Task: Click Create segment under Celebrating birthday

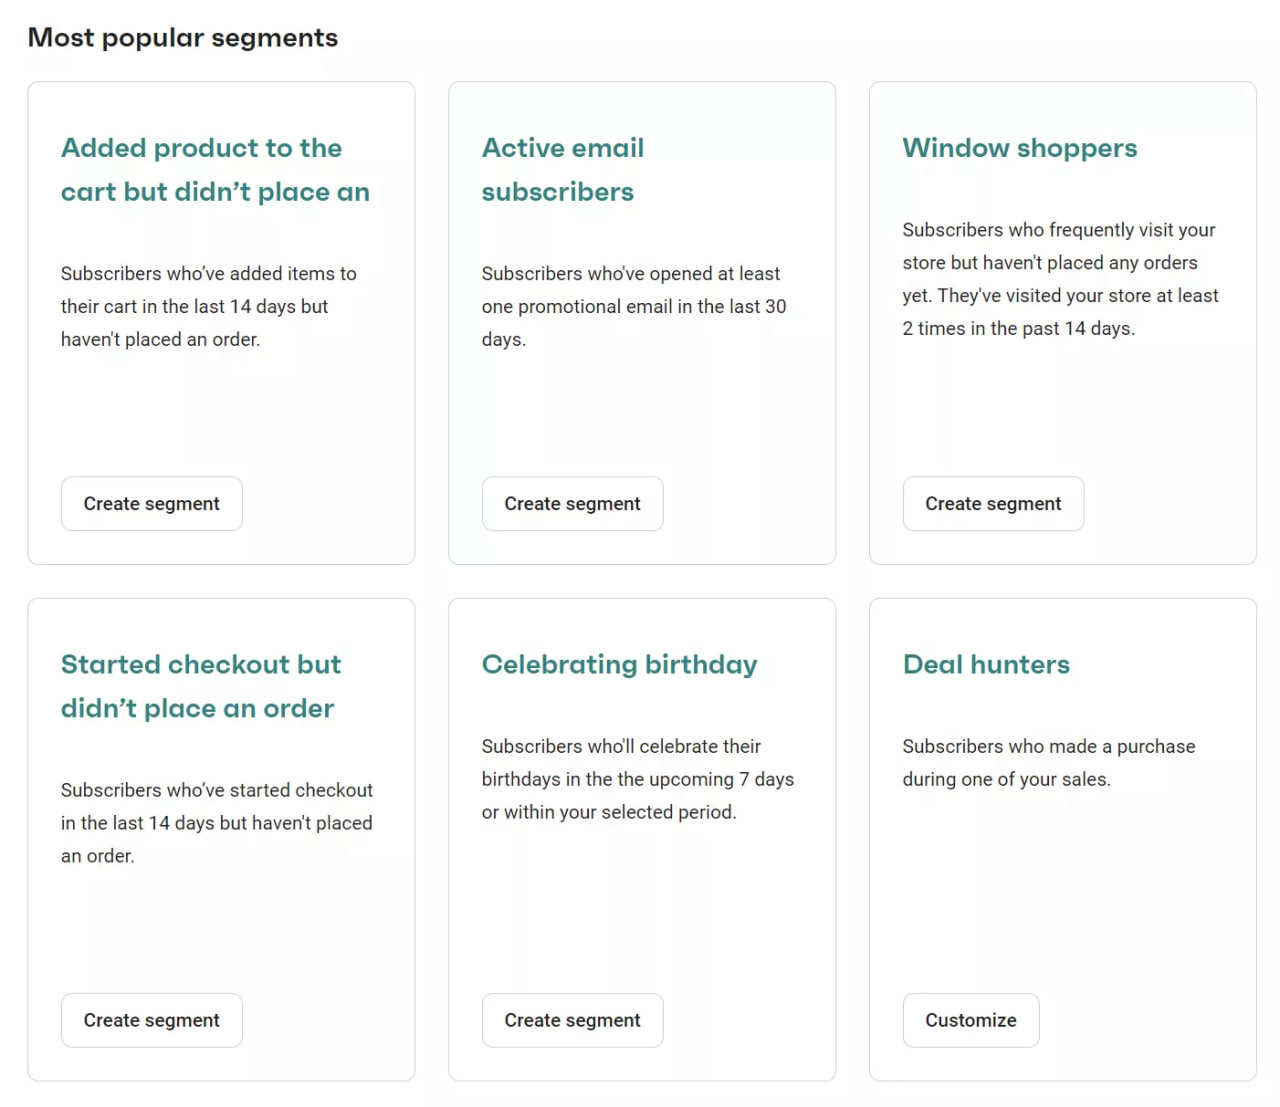Action: coord(572,1020)
